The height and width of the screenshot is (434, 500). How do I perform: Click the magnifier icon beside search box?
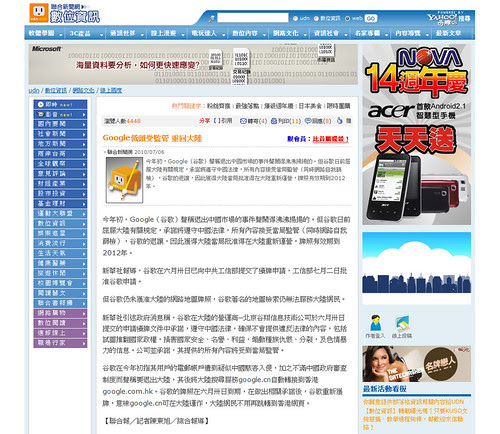click(x=211, y=18)
